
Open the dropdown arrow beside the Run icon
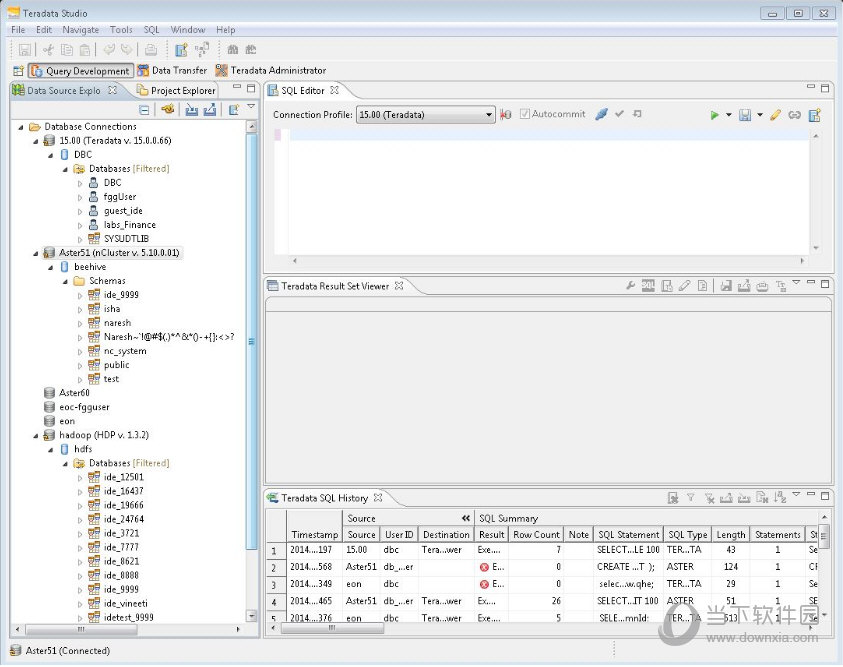[728, 114]
